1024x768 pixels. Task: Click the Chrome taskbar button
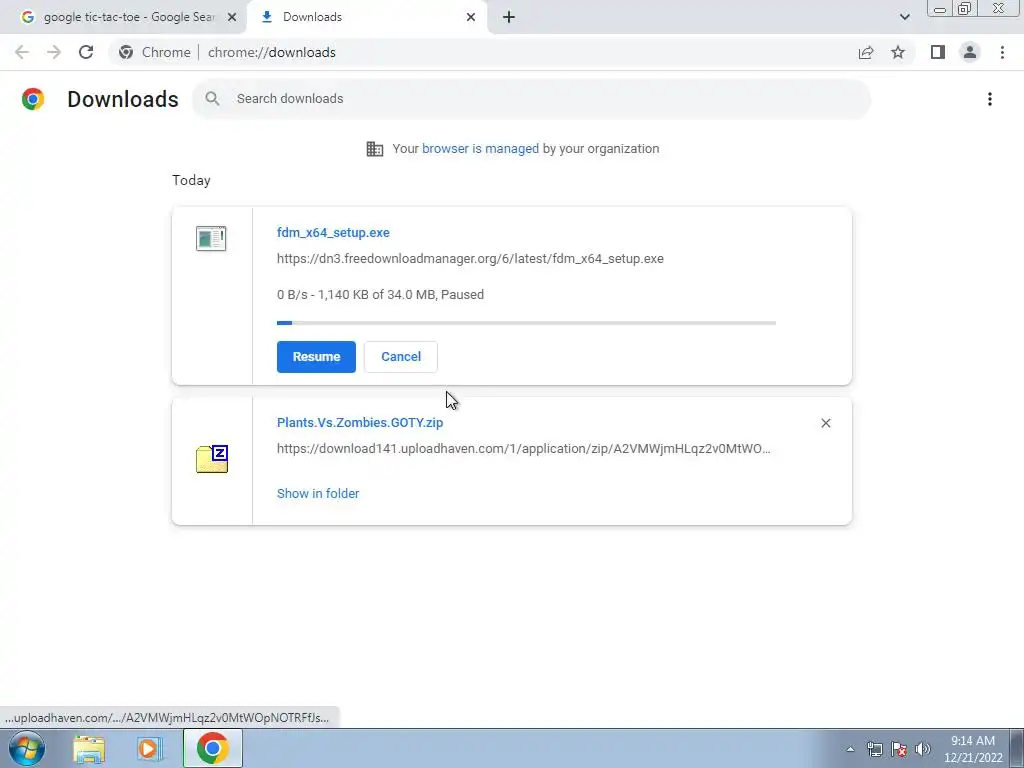(x=212, y=748)
